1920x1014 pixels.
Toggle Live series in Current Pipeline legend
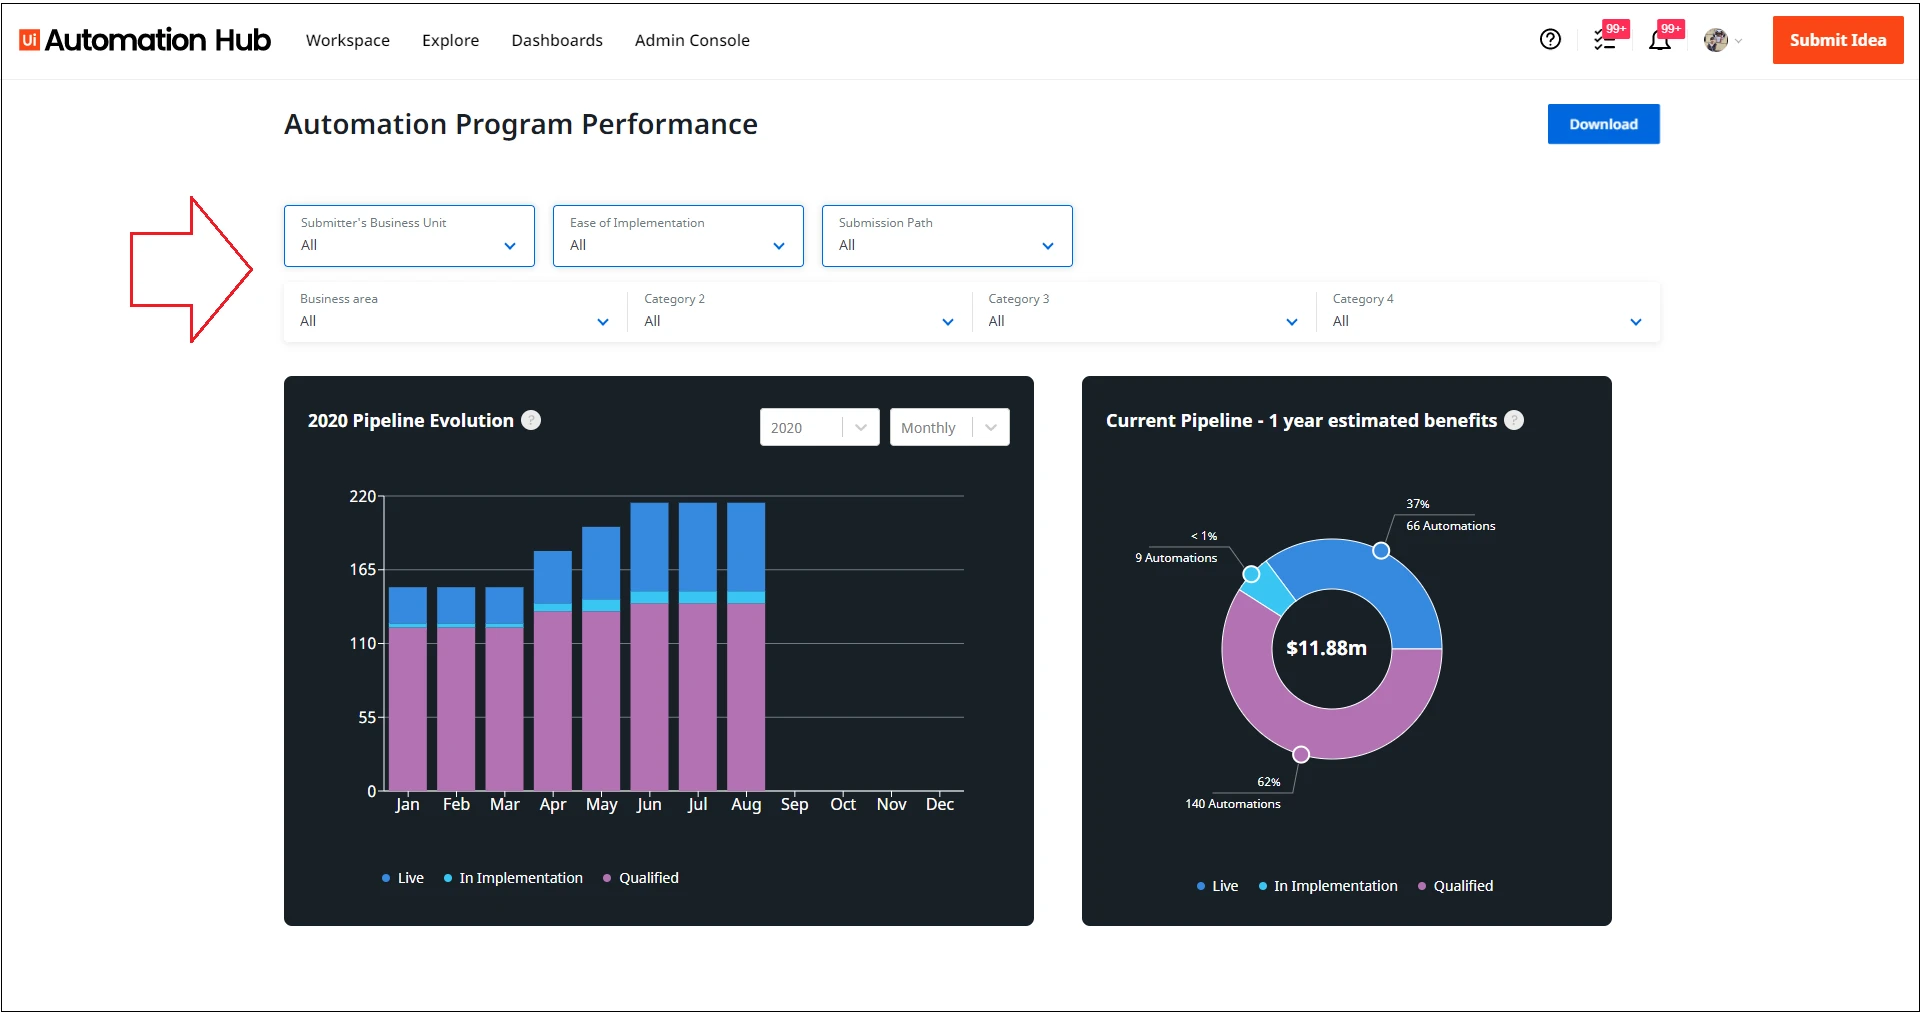(x=1217, y=886)
